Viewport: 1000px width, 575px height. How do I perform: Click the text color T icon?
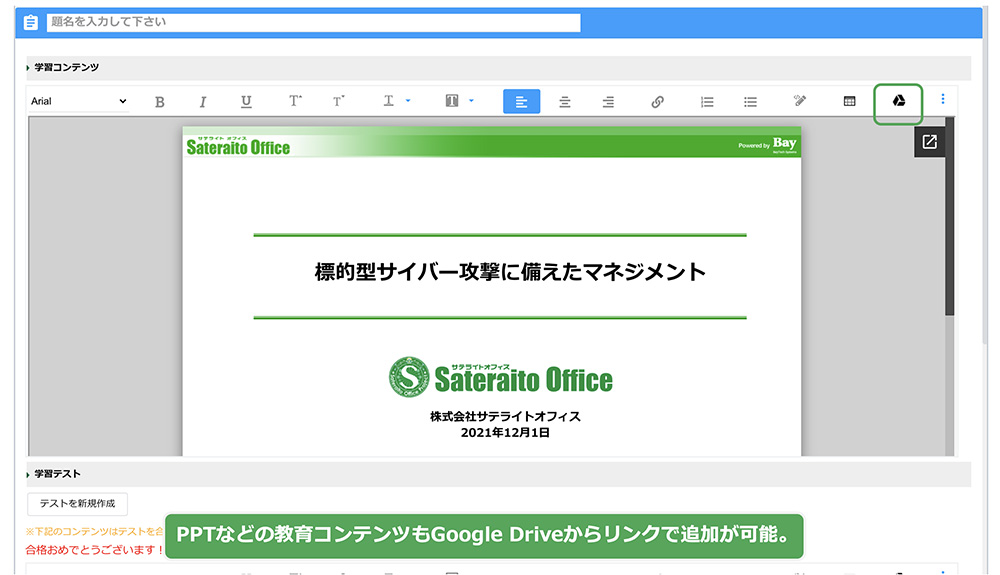pos(388,101)
